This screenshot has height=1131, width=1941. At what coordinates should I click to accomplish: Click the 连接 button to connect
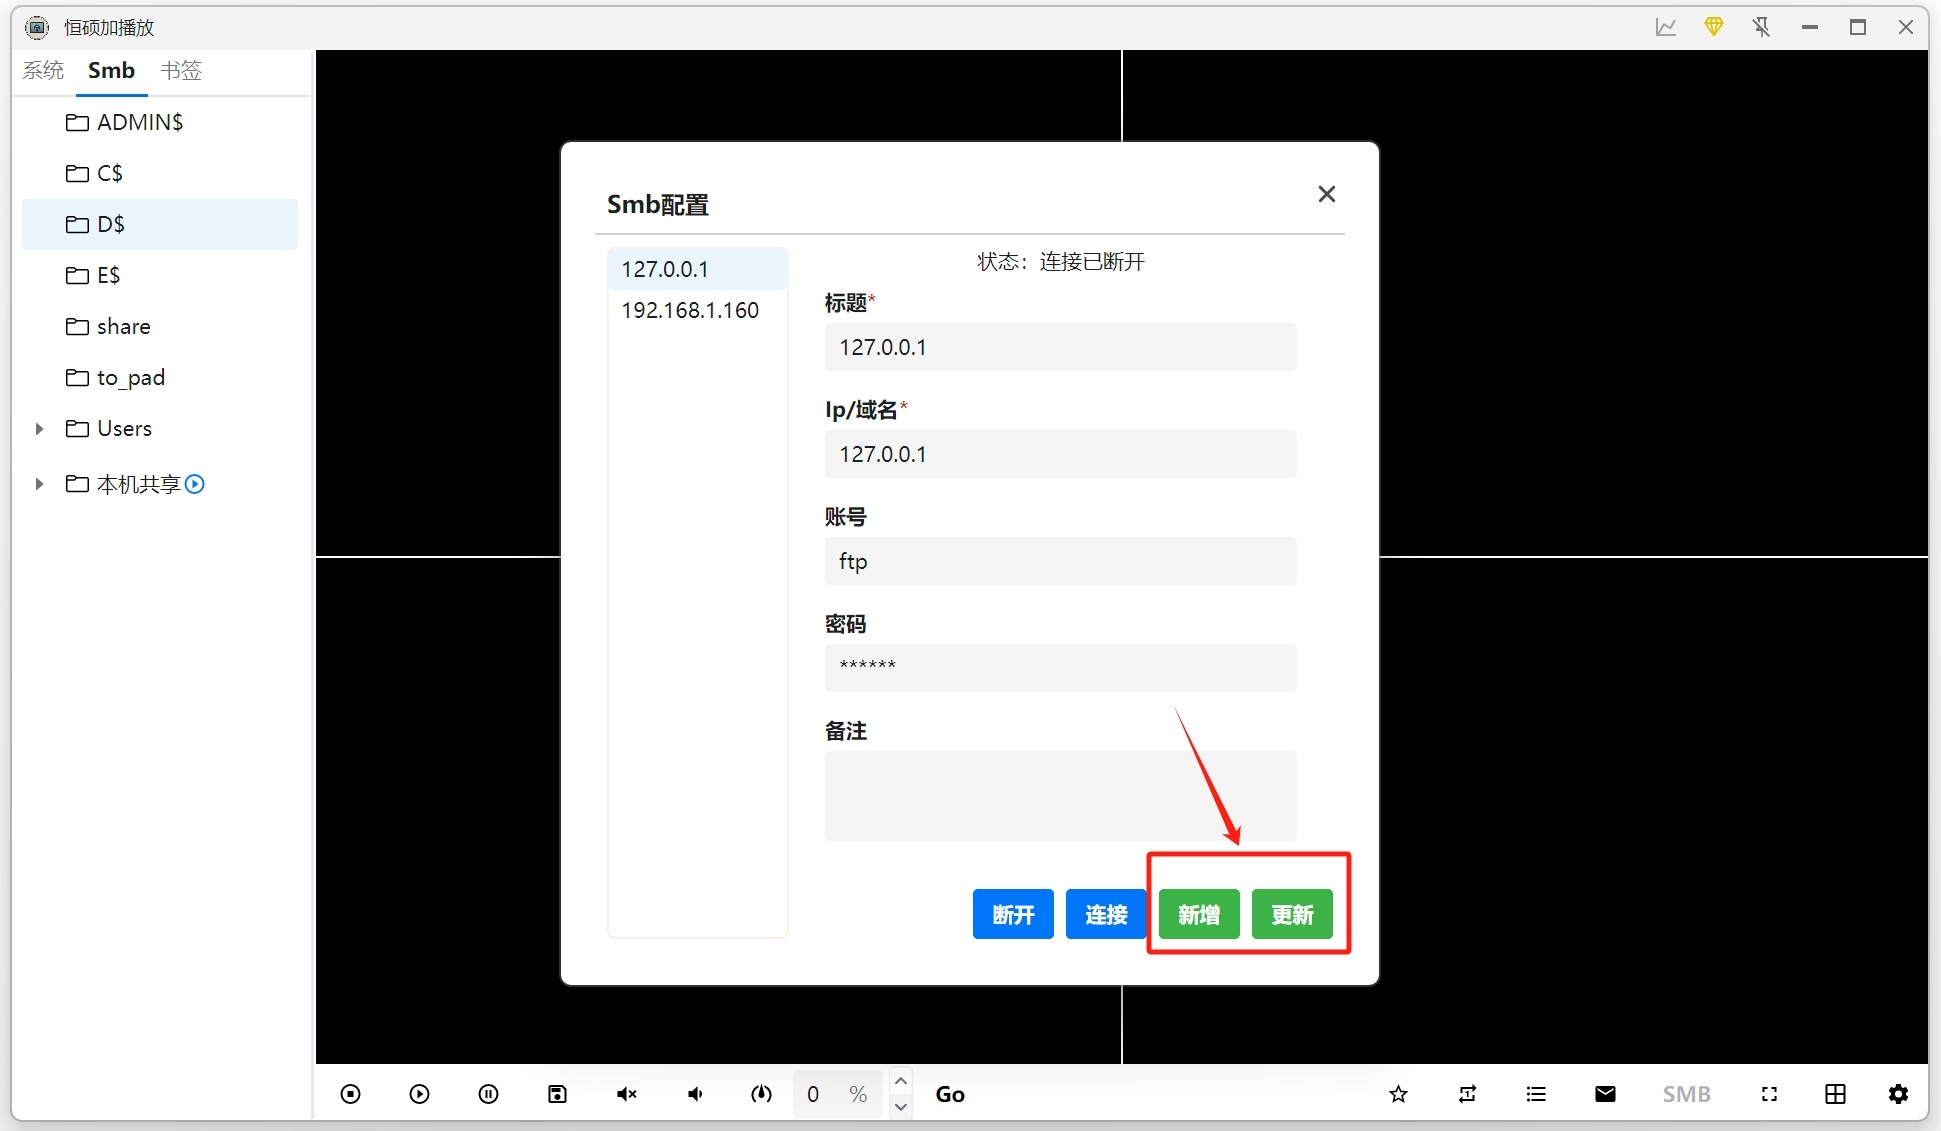pos(1105,914)
